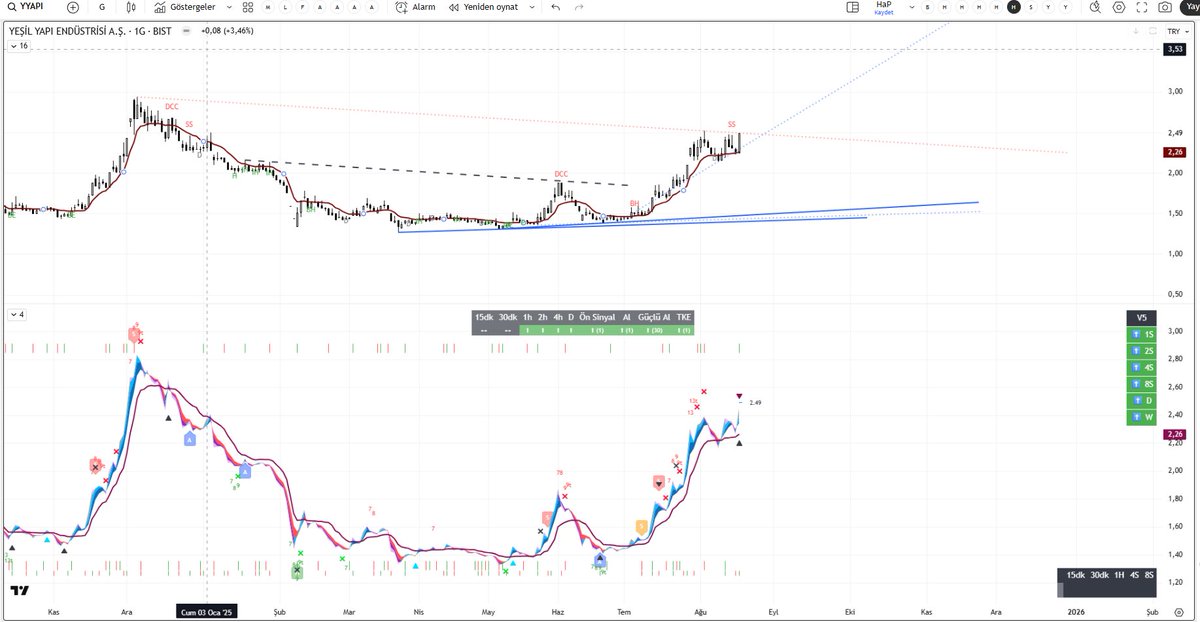Click the upper pane 2,26 price label

1174,152
